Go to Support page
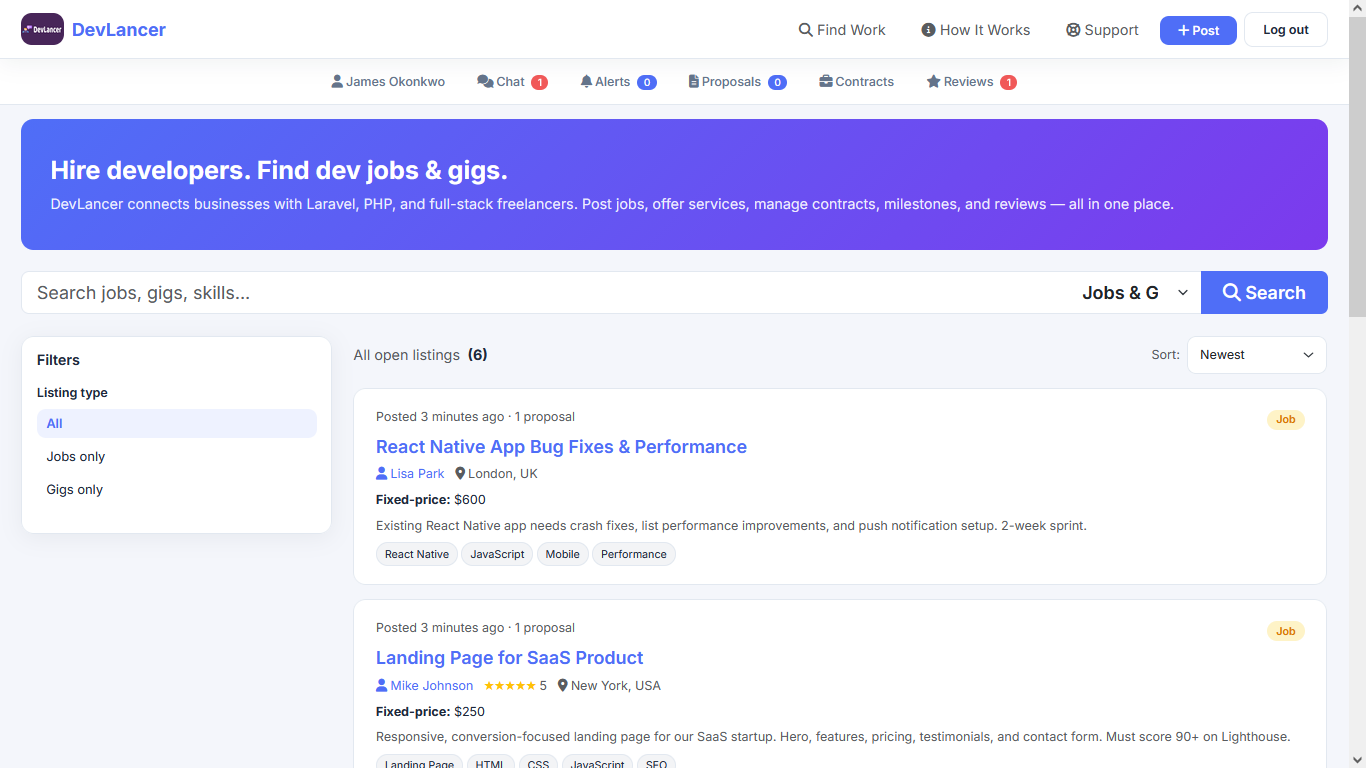Screen dimensions: 1366x768 1102,30
